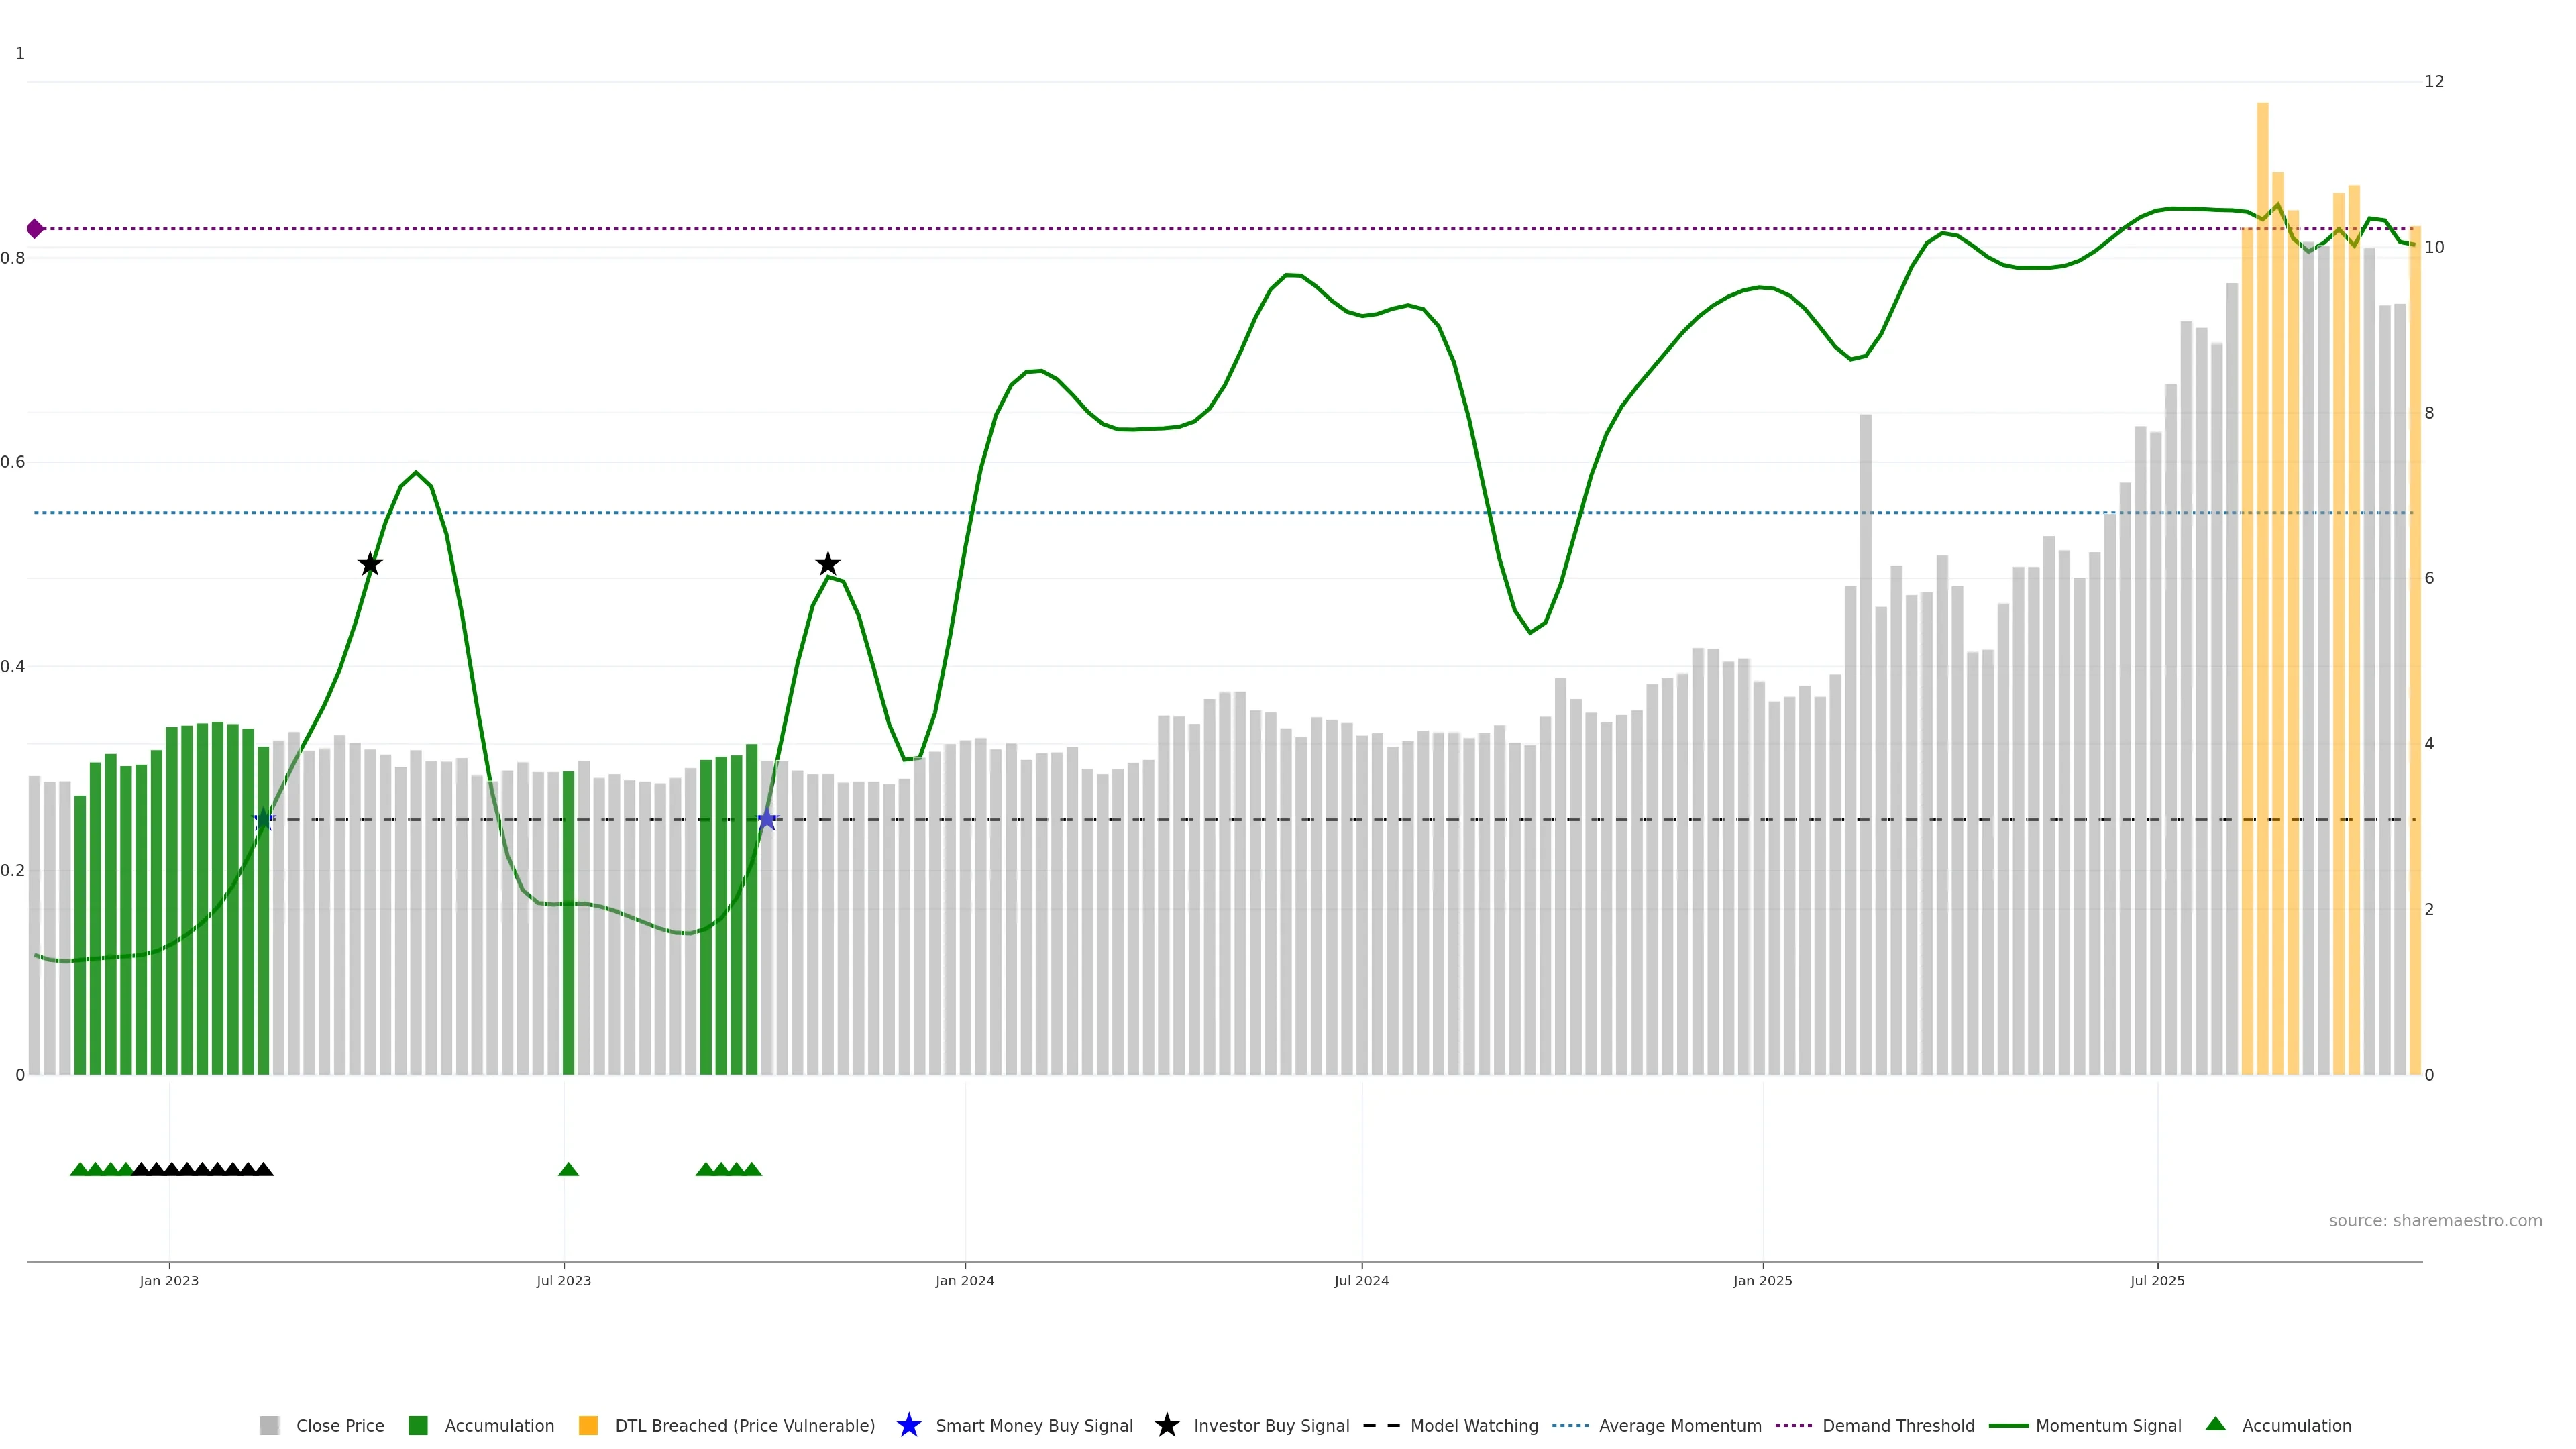Click the purple Demand Threshold diamond marker
The height and width of the screenshot is (1449, 2576).
tap(35, 229)
